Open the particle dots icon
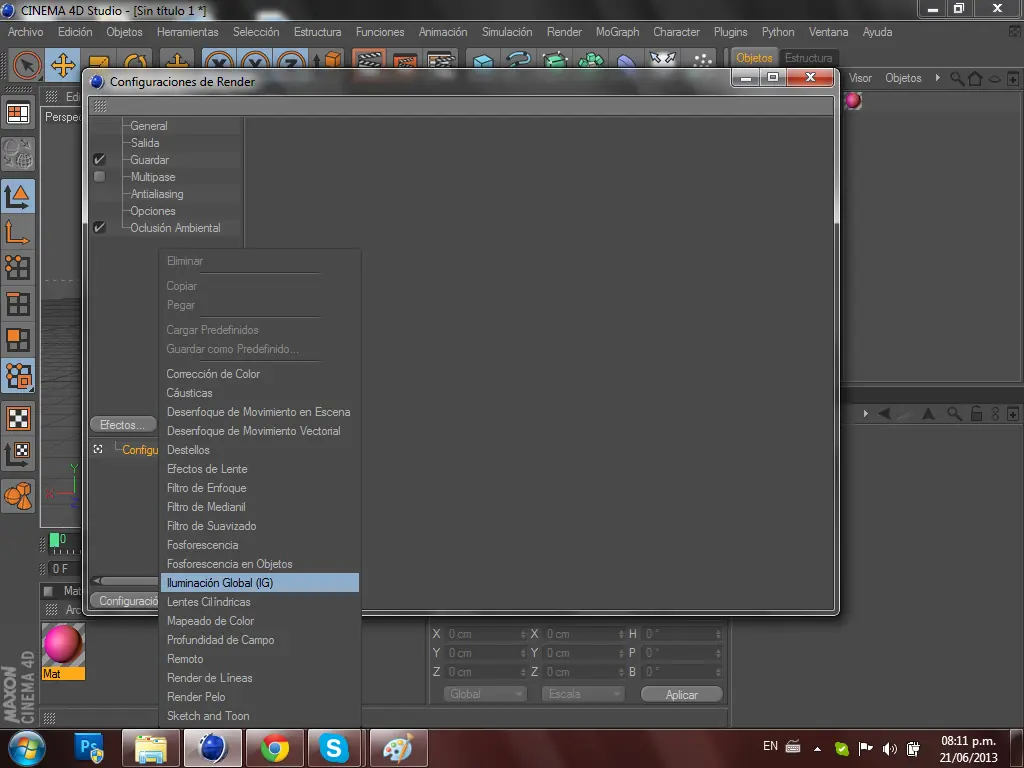 pyautogui.click(x=702, y=61)
